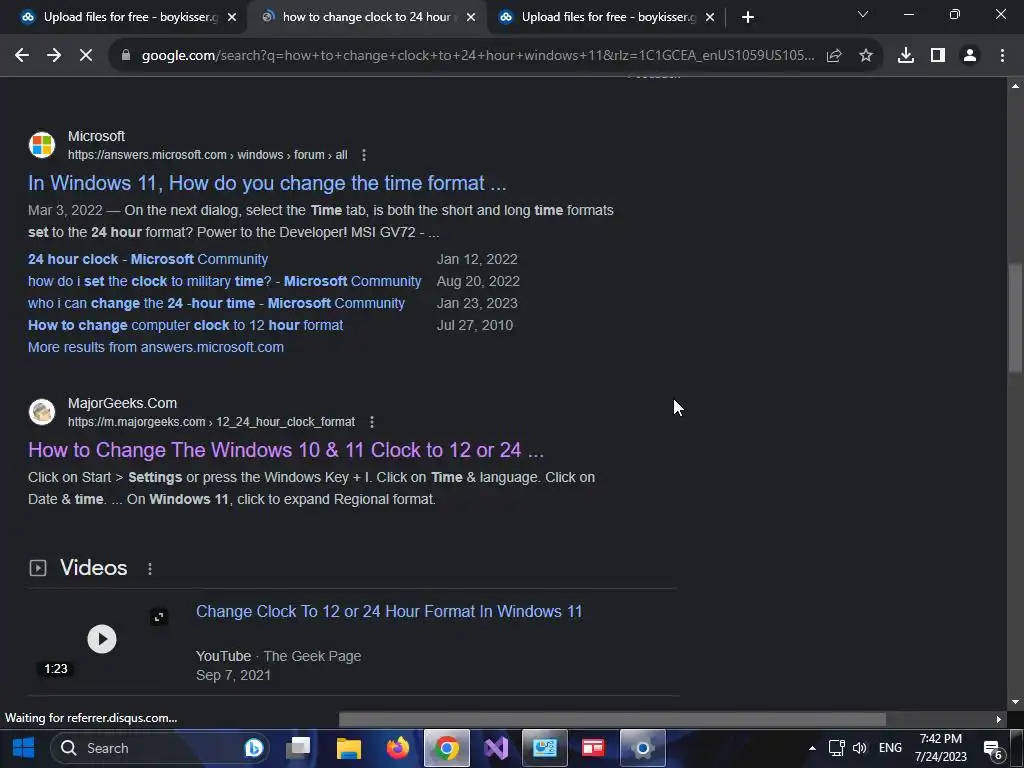Viewport: 1024px width, 768px height.
Task: Open 'In Windows 11, How do you change the time format' result
Action: [x=267, y=183]
